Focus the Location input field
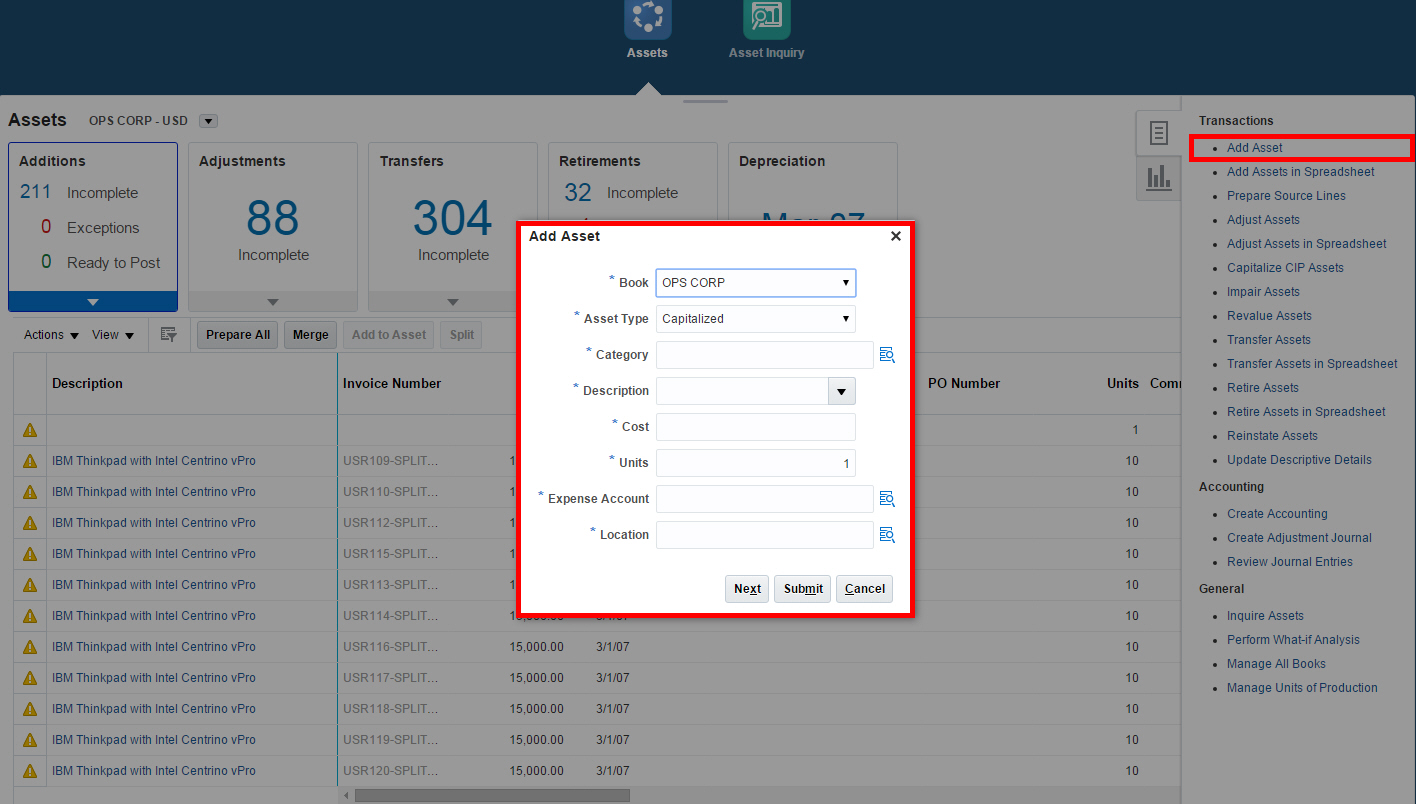Screen dimensions: 1416x804 click(x=765, y=535)
